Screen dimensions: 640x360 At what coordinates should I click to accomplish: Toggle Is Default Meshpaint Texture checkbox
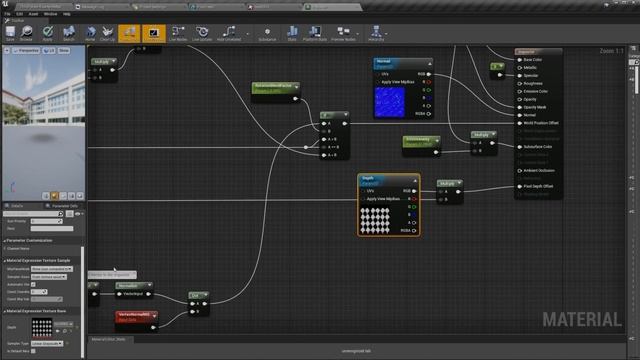(33, 351)
